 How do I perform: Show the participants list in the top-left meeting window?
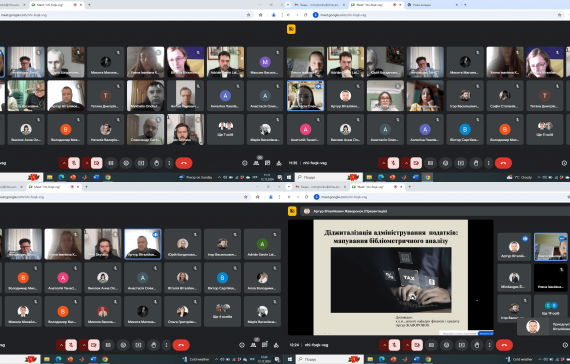256,163
